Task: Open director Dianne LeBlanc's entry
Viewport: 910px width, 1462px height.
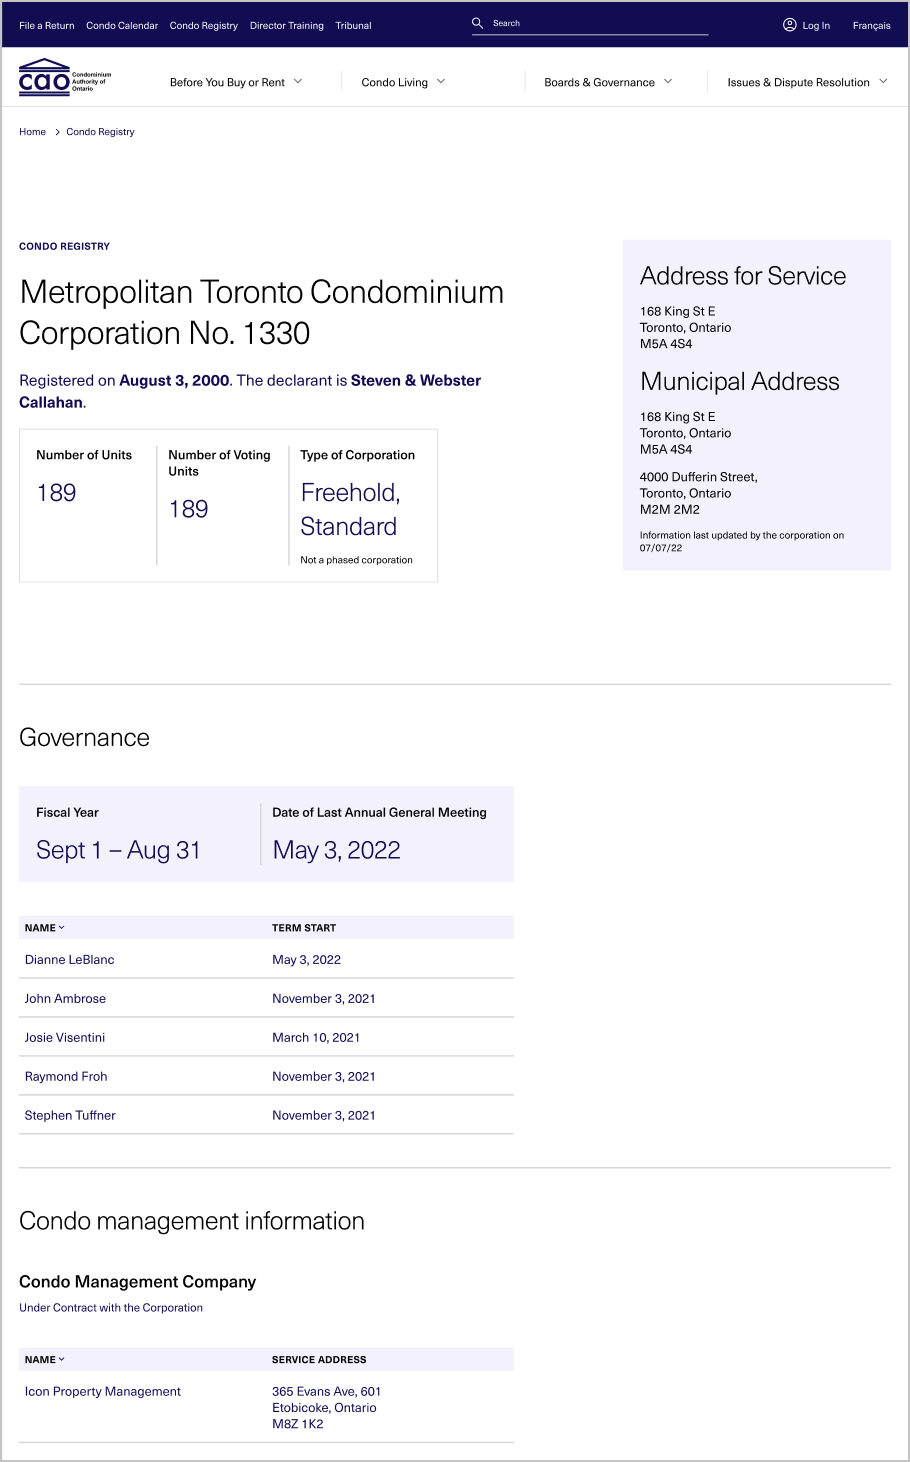Action: pos(69,960)
